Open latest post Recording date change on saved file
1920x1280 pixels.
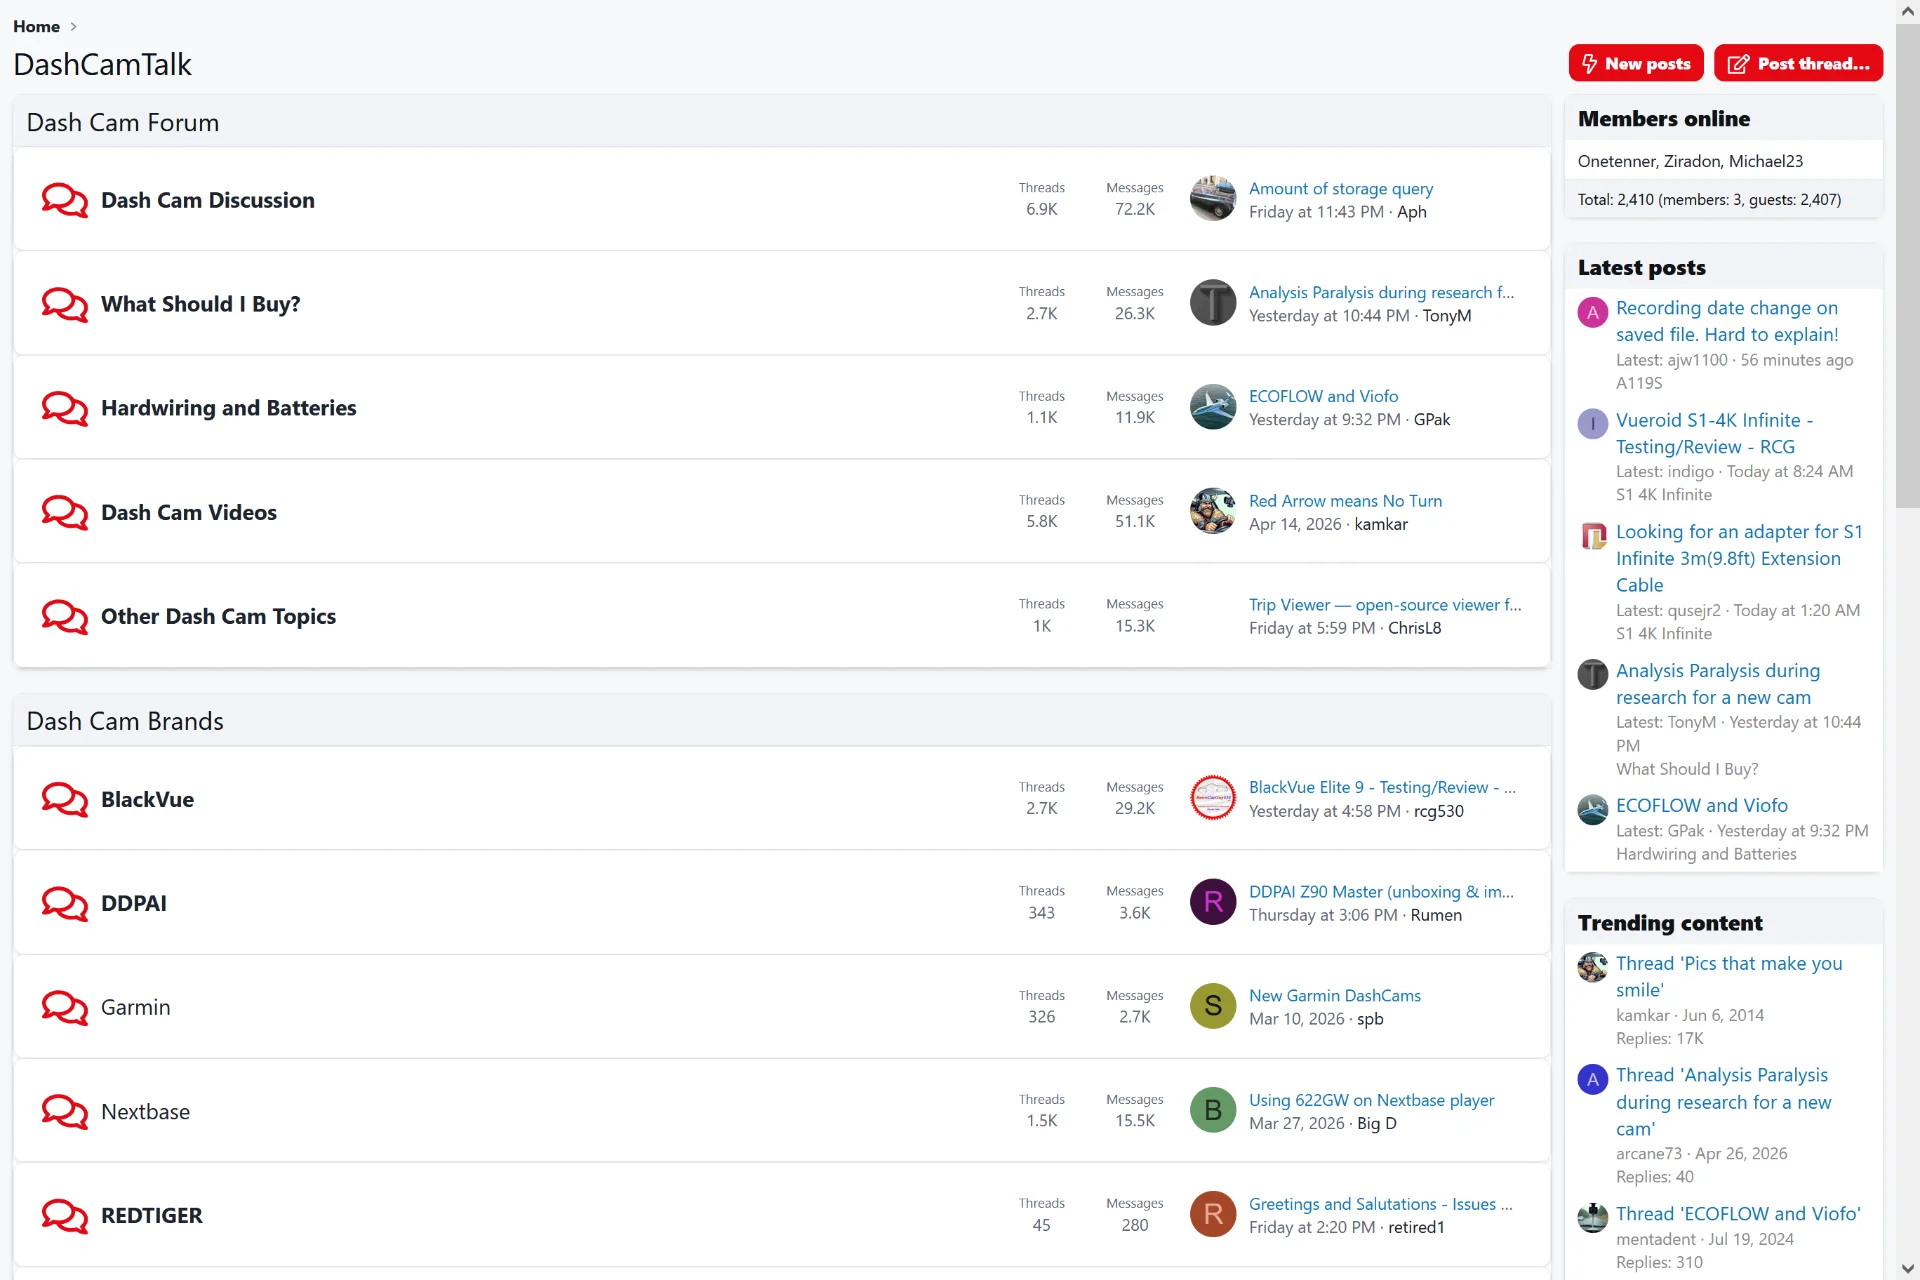pyautogui.click(x=1727, y=321)
